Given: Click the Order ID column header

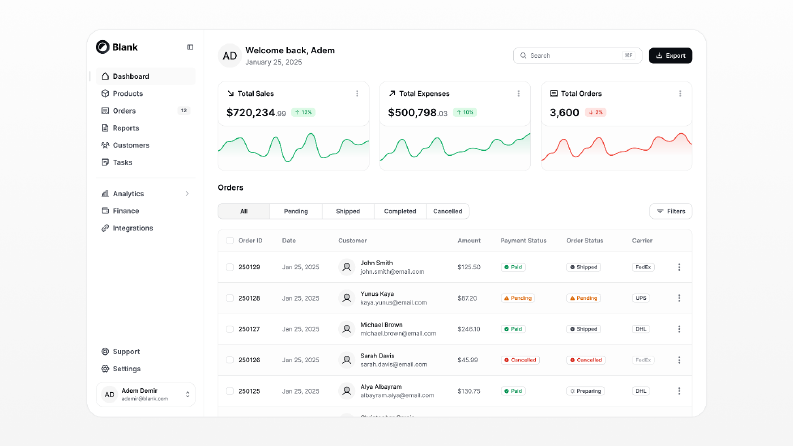Looking at the screenshot, I should click(x=250, y=241).
